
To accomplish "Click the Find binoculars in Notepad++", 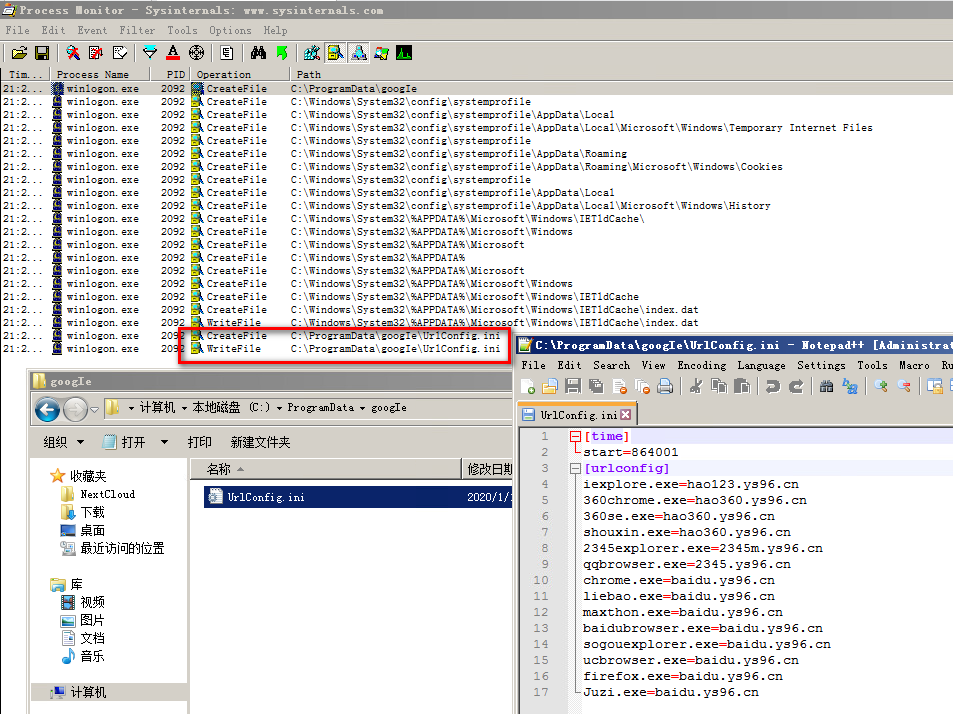I will [827, 386].
